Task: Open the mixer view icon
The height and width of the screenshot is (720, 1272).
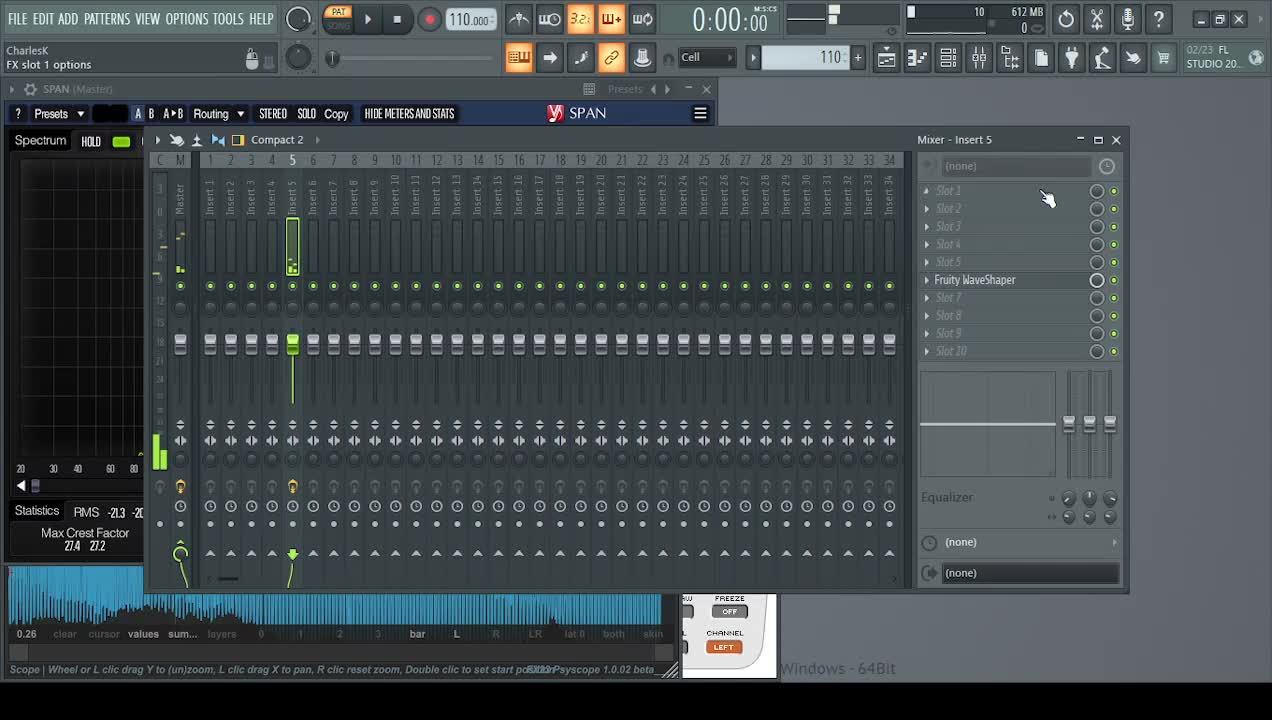Action: [979, 59]
